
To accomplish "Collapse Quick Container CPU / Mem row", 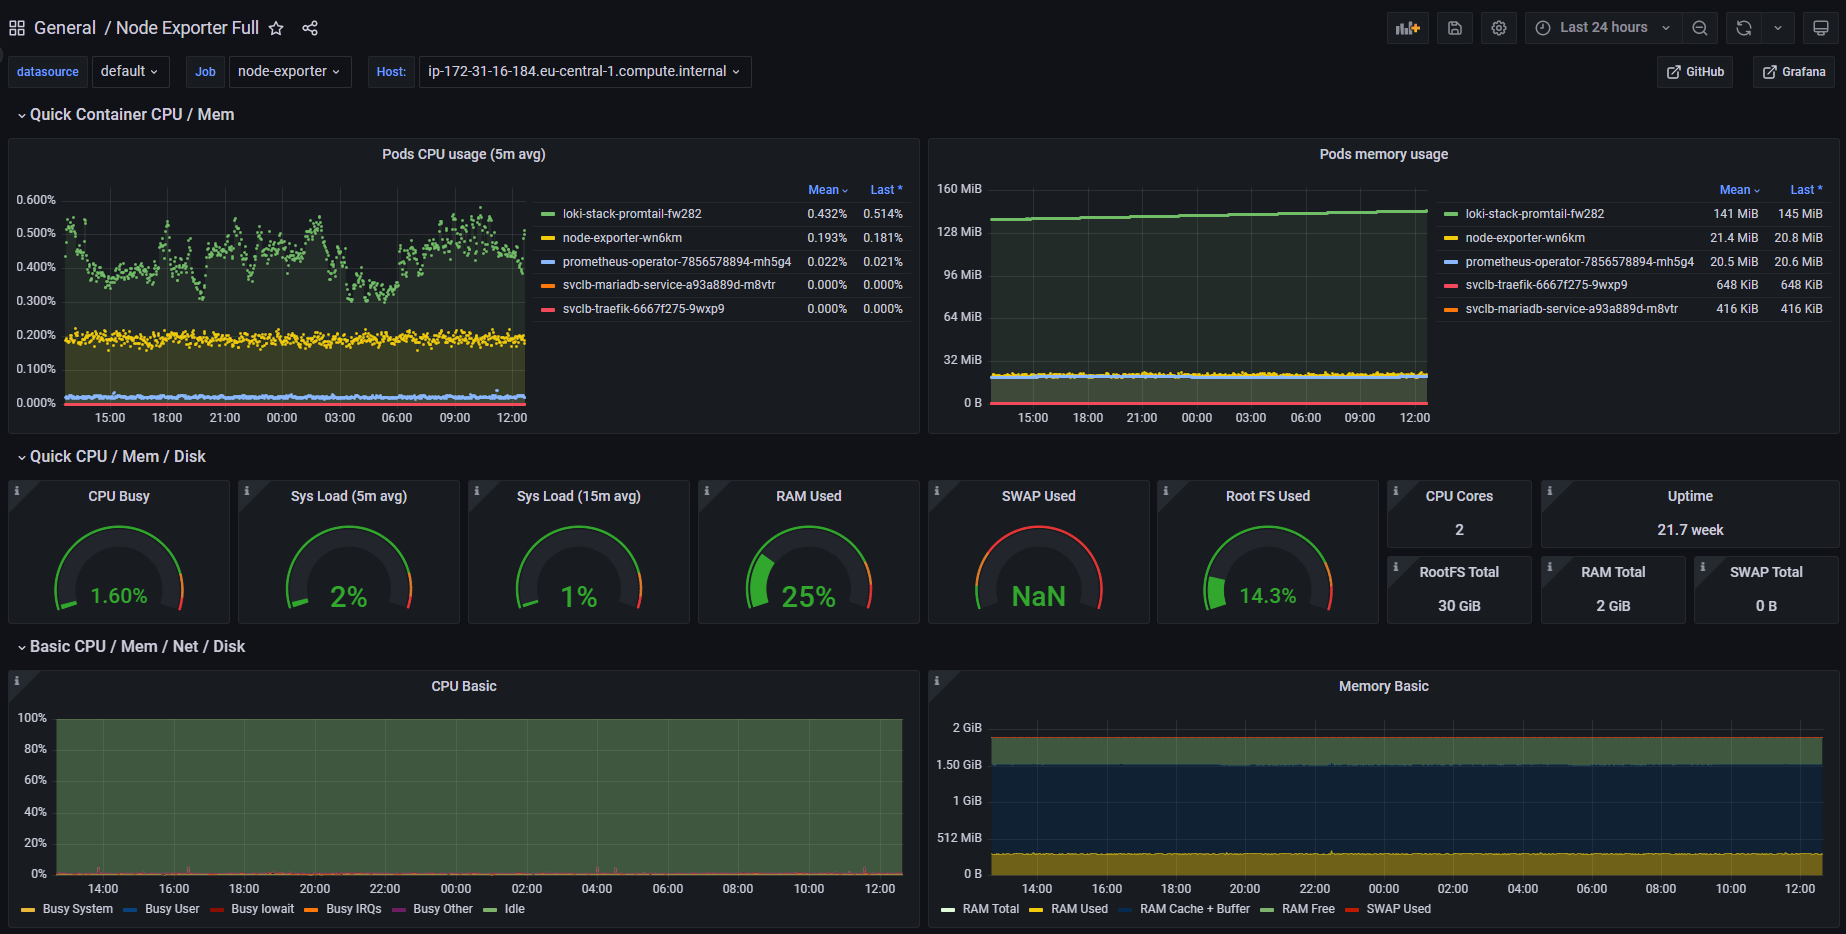I will coord(126,115).
